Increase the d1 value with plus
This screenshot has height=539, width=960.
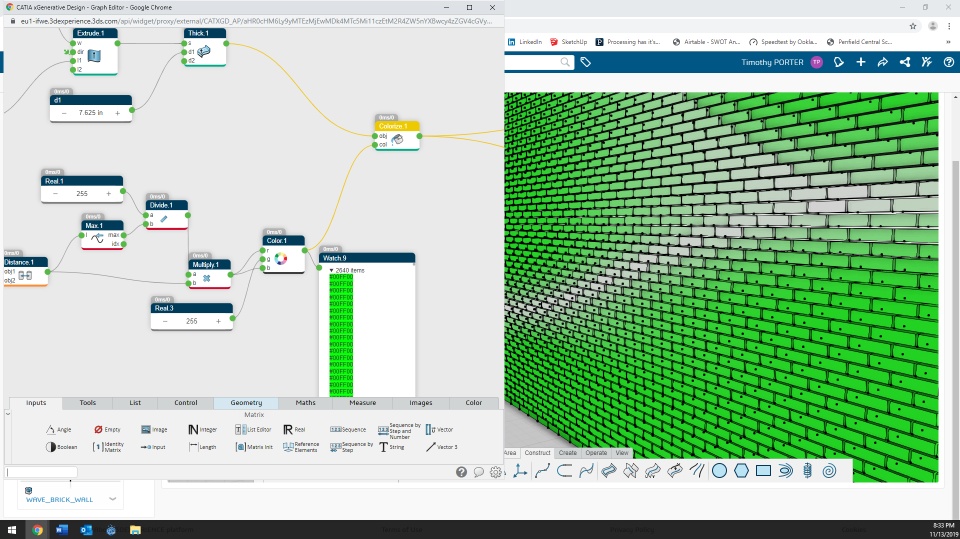[x=118, y=113]
